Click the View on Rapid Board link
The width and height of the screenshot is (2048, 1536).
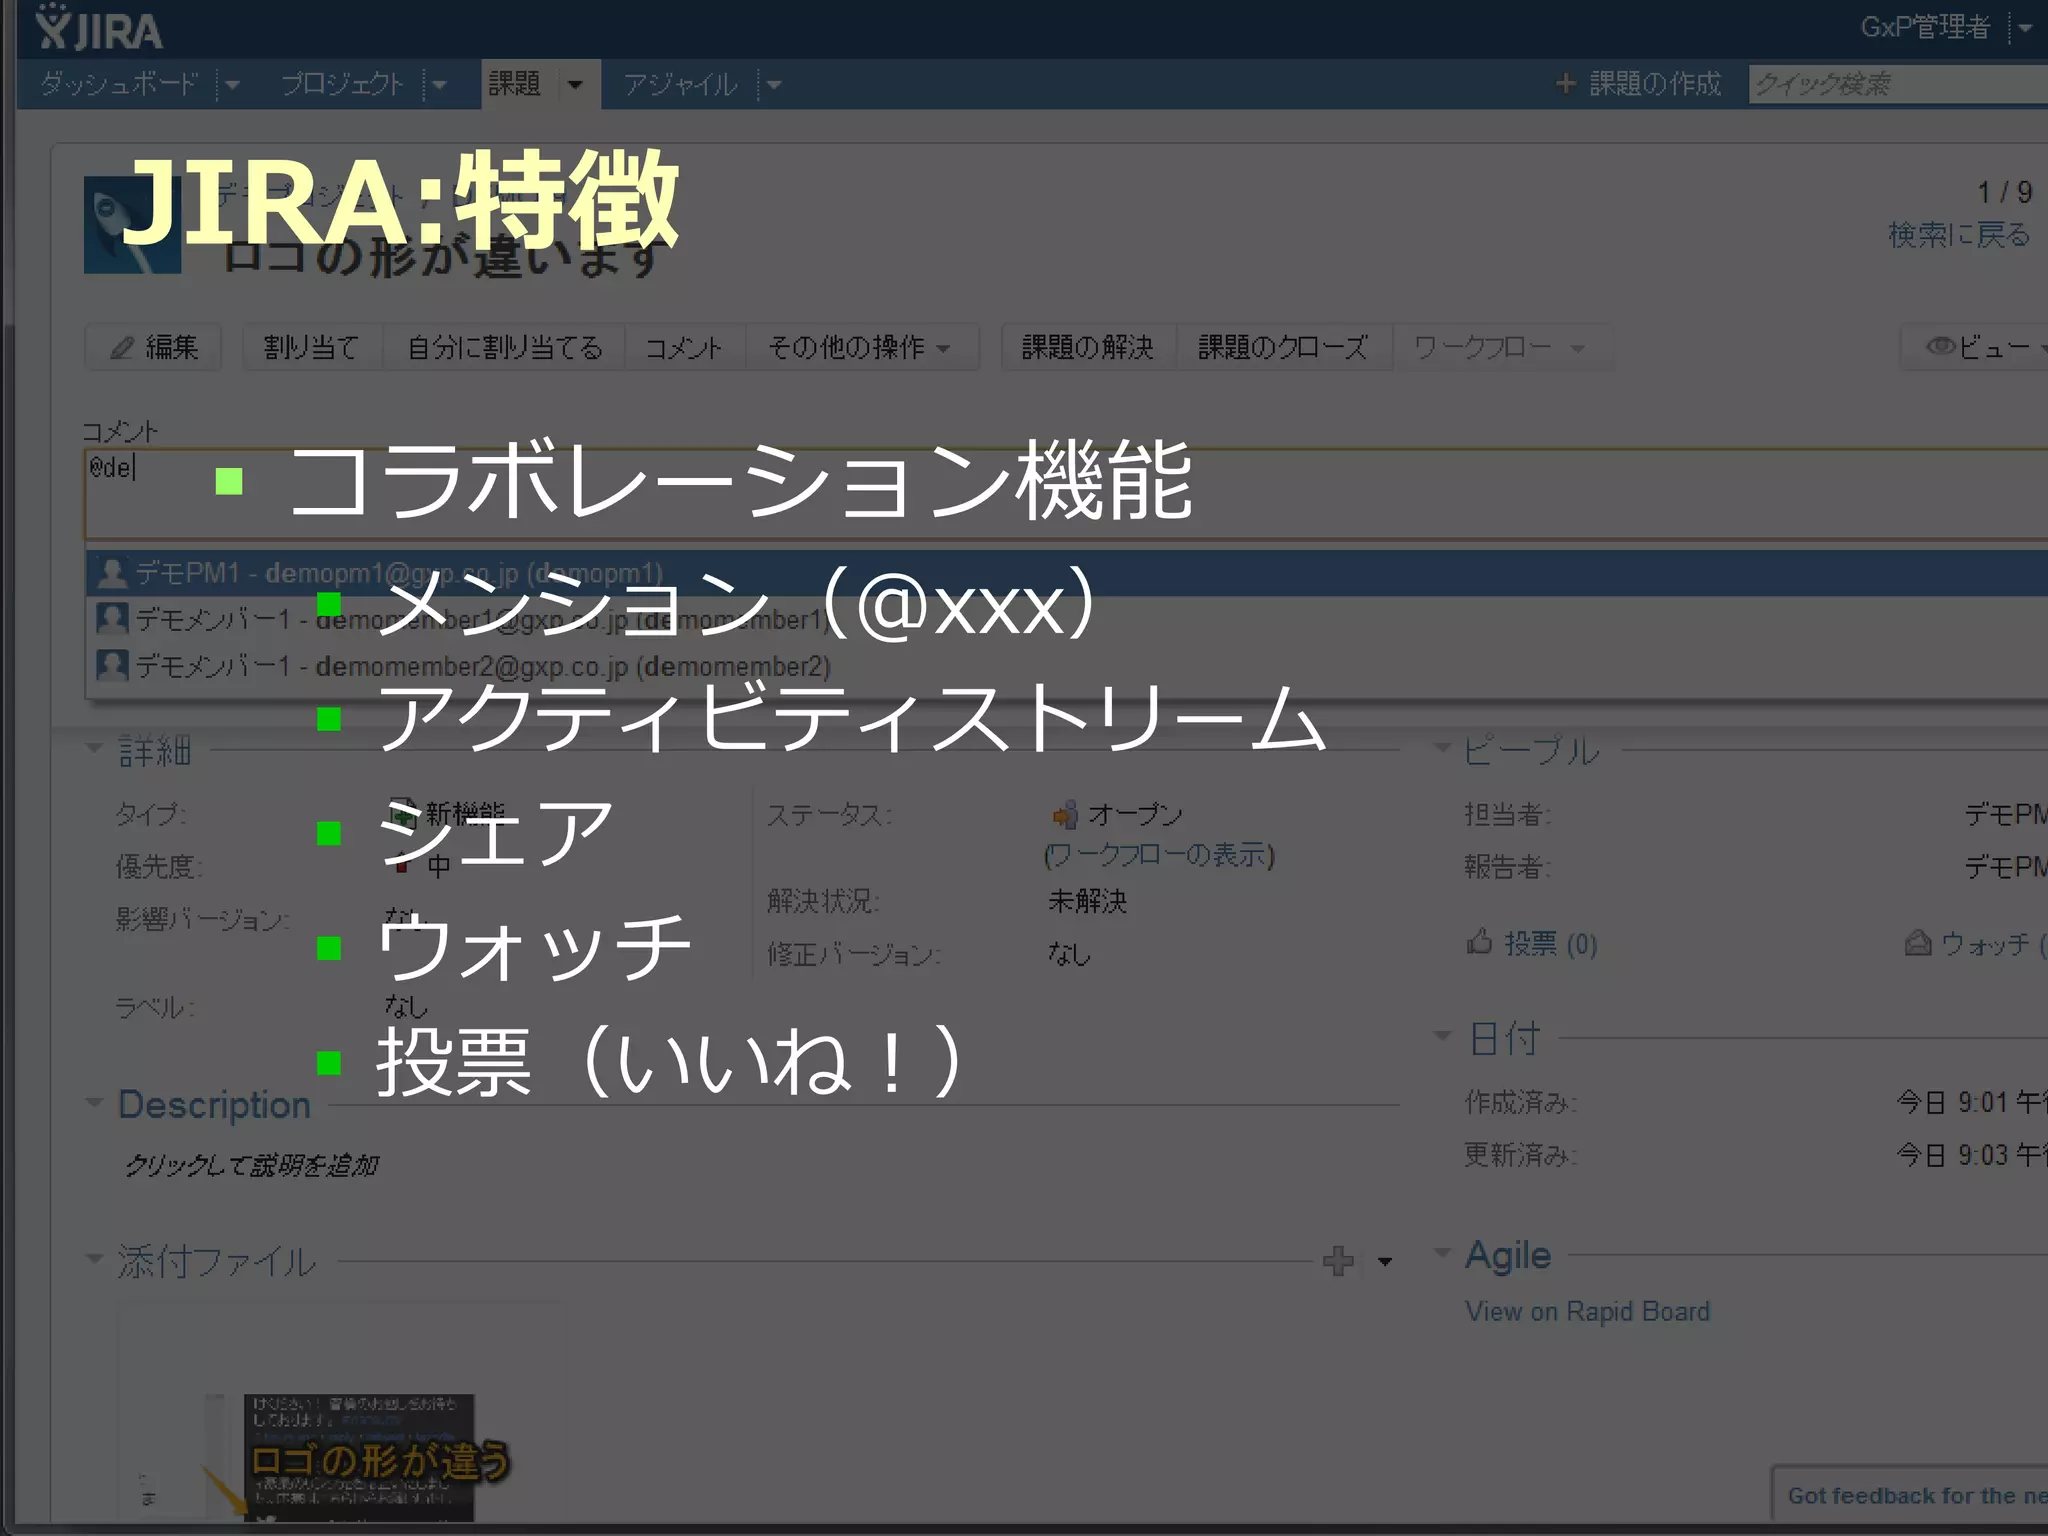1588,1311
